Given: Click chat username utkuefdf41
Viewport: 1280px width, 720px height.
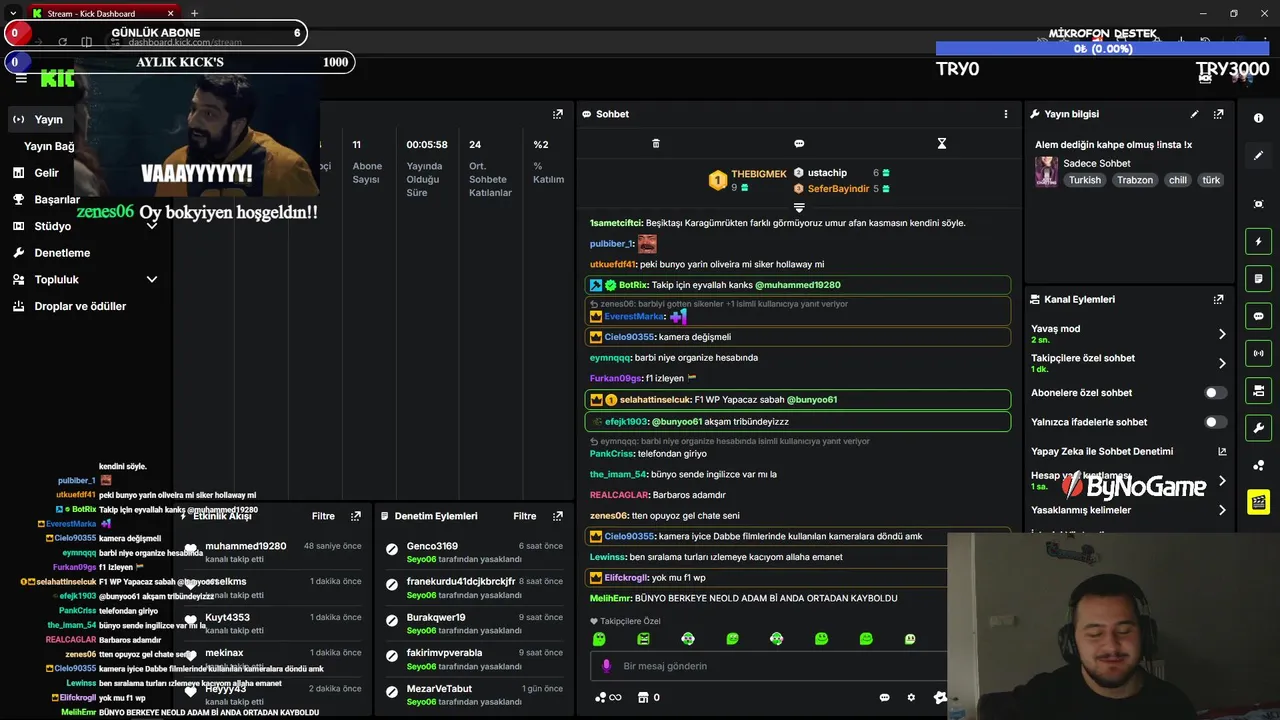Looking at the screenshot, I should click(612, 264).
